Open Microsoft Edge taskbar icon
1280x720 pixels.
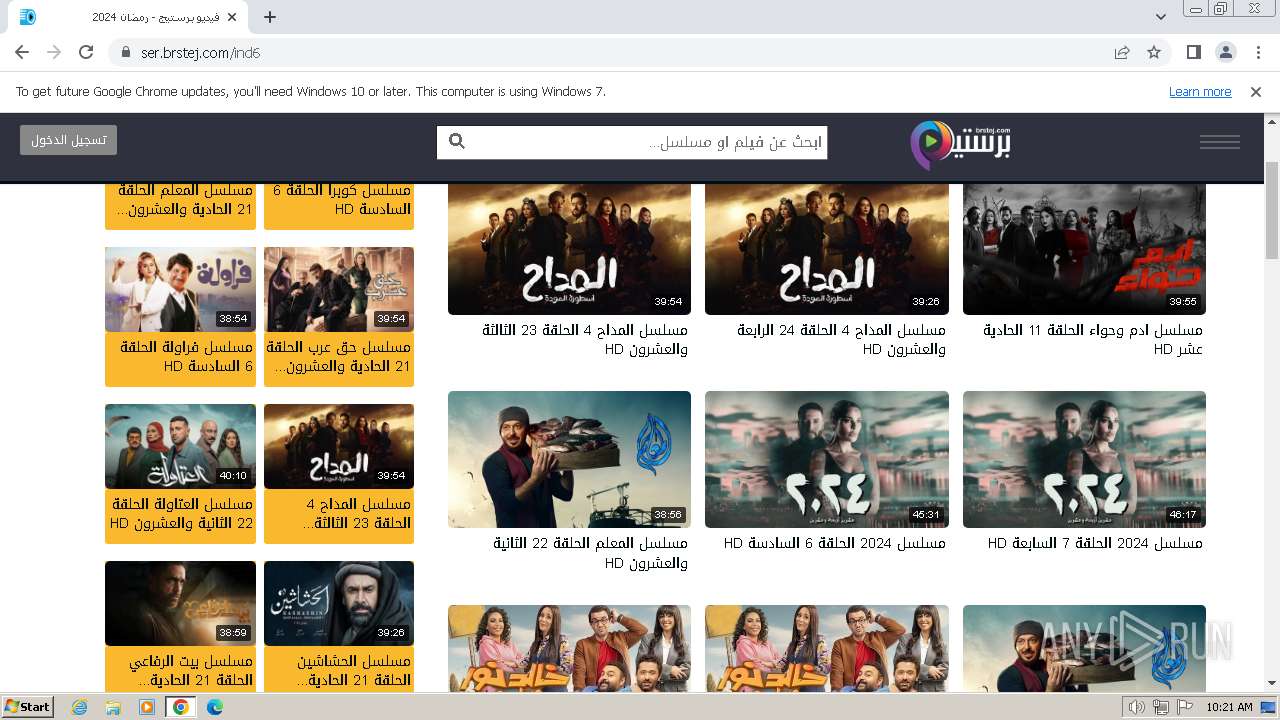[x=214, y=707]
